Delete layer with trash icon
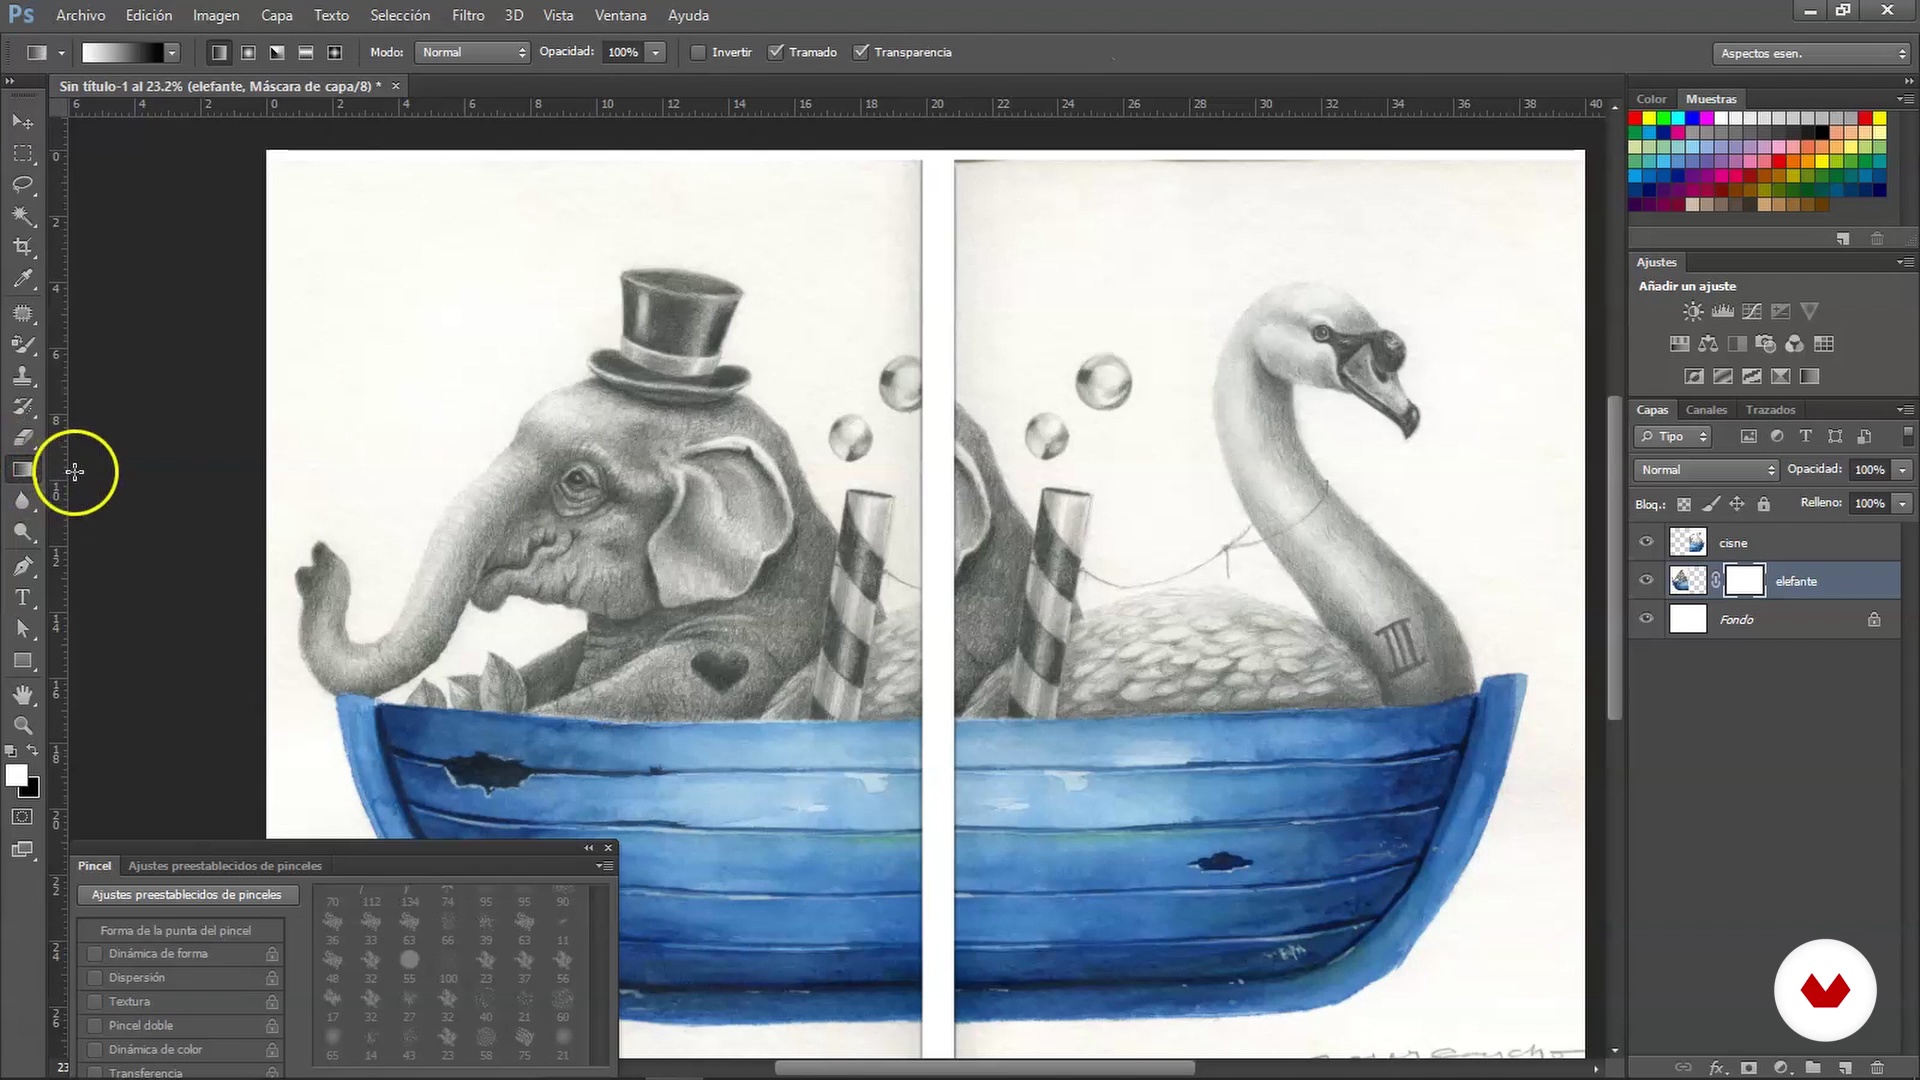1920x1080 pixels. point(1877,1068)
